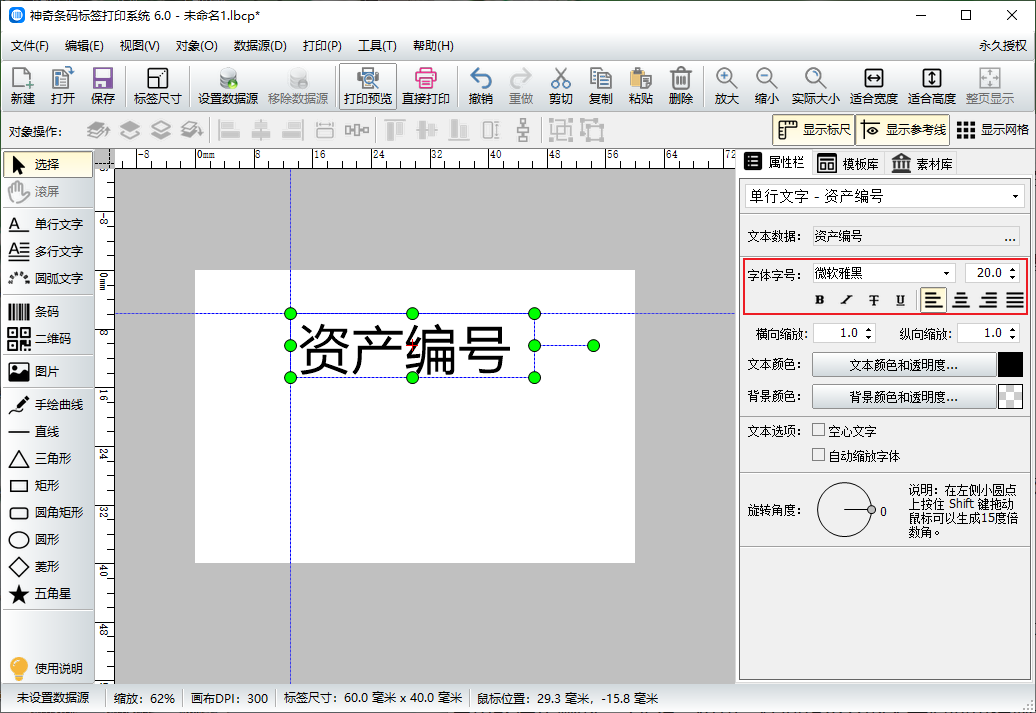Screen dimensions: 1036x713
Task: Select the 多行文字 multi-line text tool
Action: point(47,251)
